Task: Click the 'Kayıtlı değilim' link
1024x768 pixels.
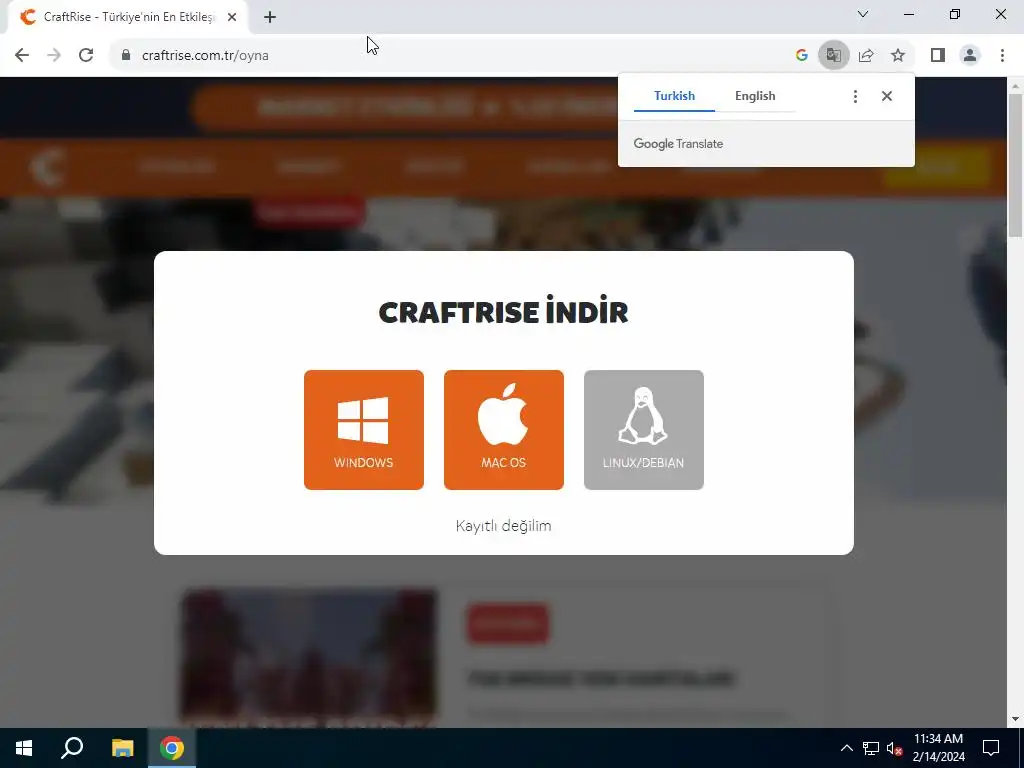Action: [504, 526]
